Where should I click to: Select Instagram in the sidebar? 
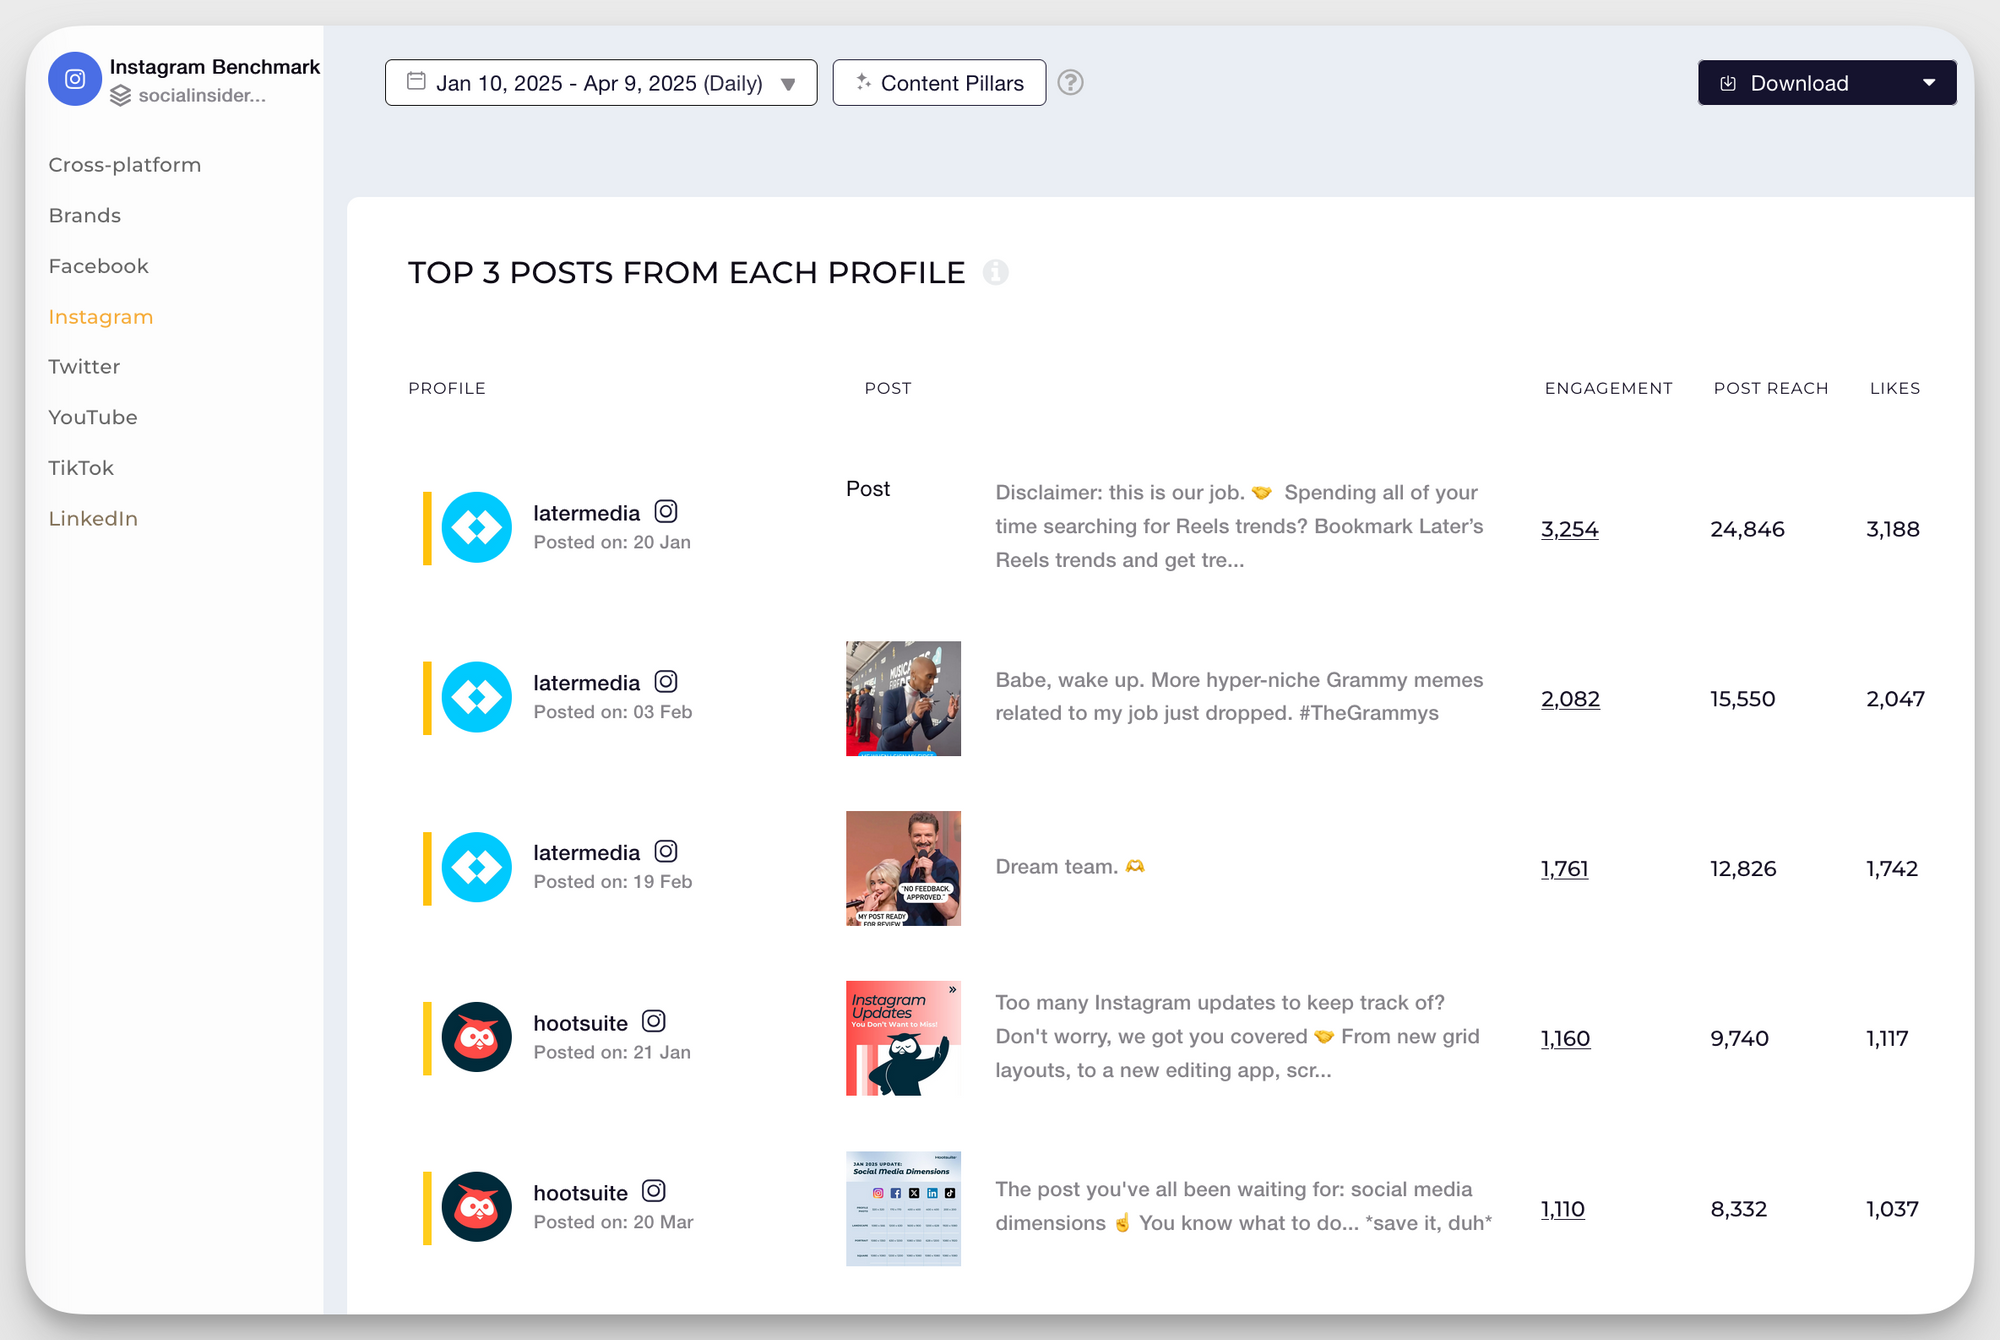(x=101, y=317)
